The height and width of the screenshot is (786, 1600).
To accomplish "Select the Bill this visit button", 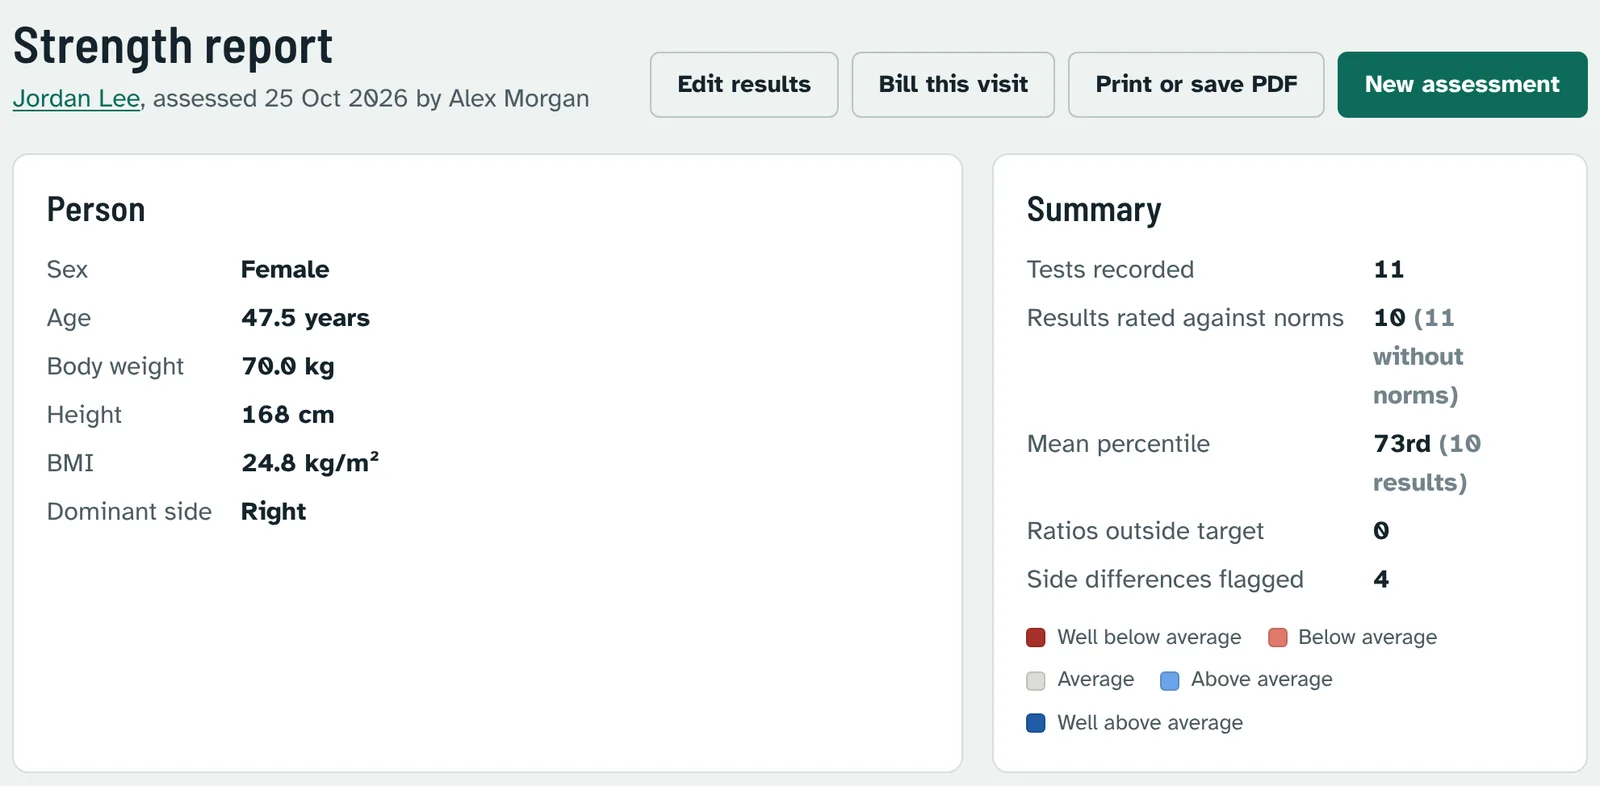I will tap(953, 85).
